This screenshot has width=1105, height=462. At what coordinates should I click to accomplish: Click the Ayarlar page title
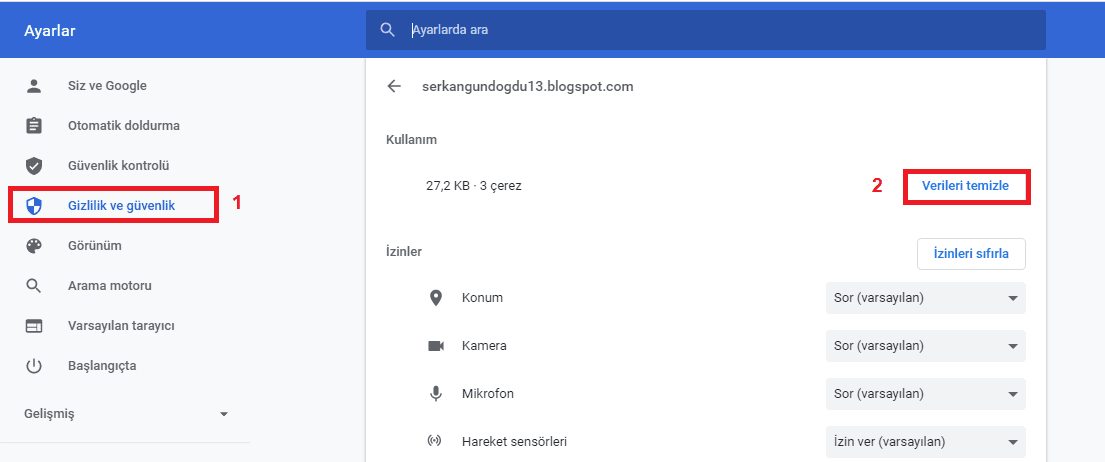(49, 31)
